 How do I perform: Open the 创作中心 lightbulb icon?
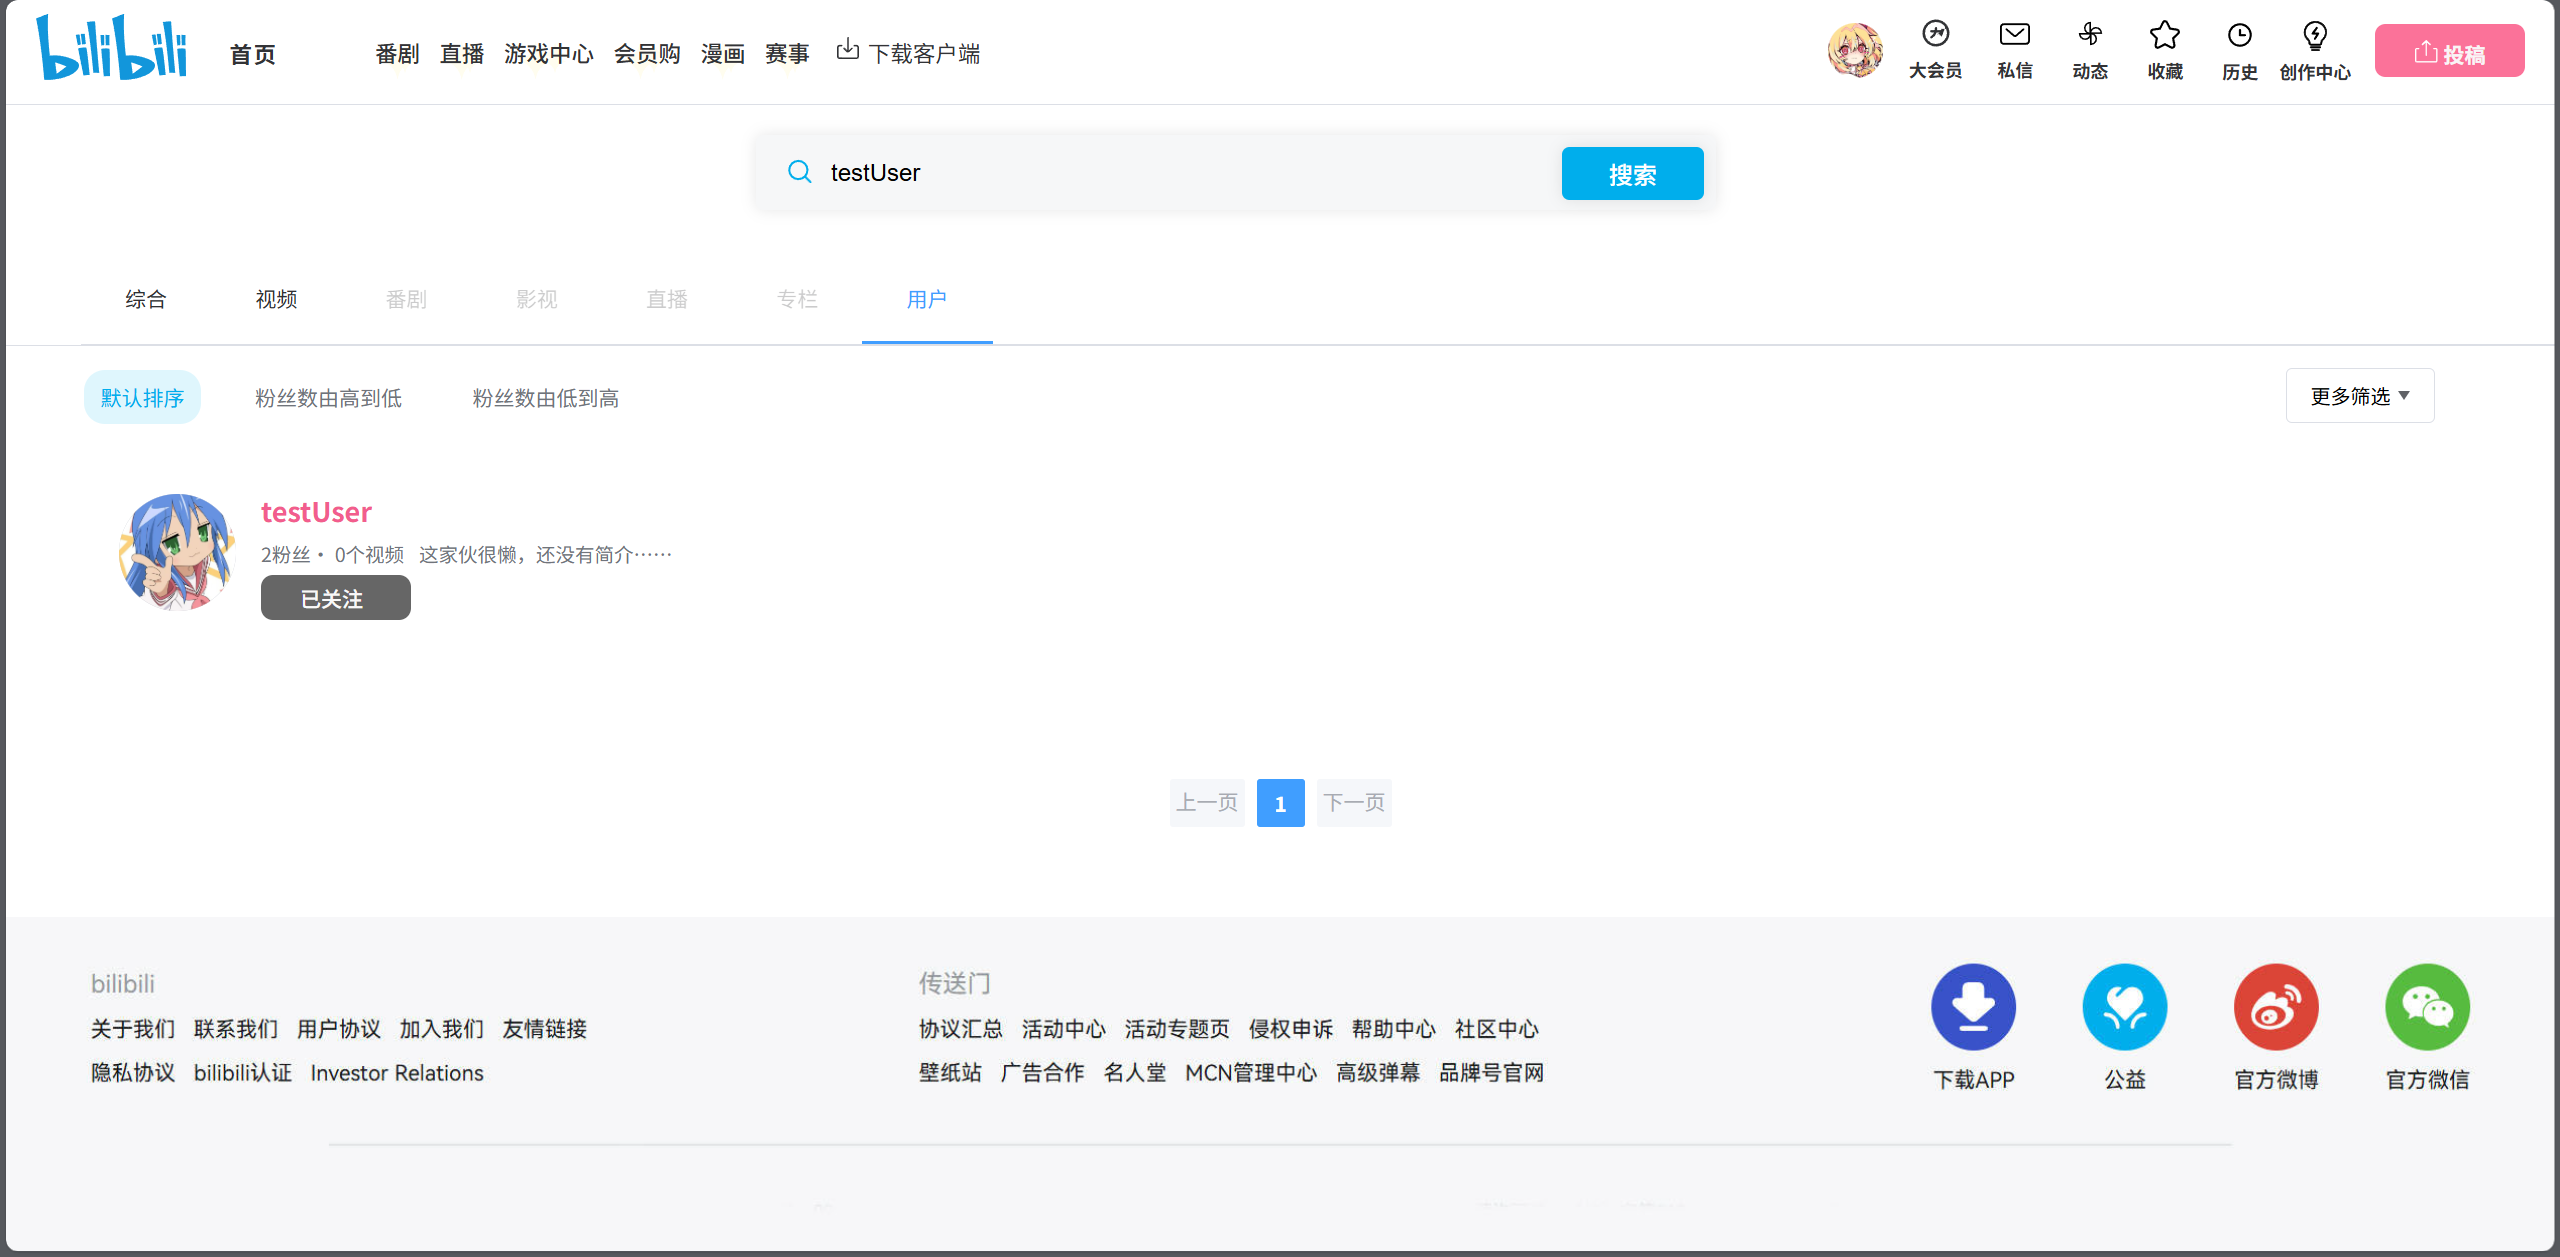pos(2314,36)
